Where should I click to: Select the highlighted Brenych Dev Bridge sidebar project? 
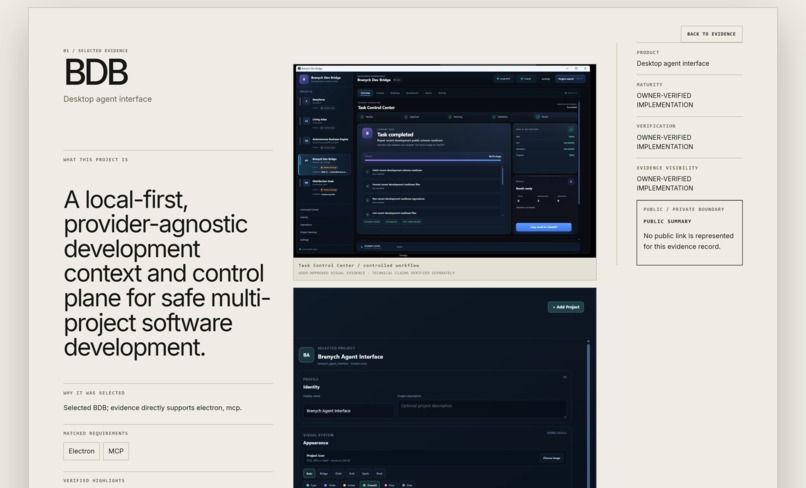pos(325,165)
